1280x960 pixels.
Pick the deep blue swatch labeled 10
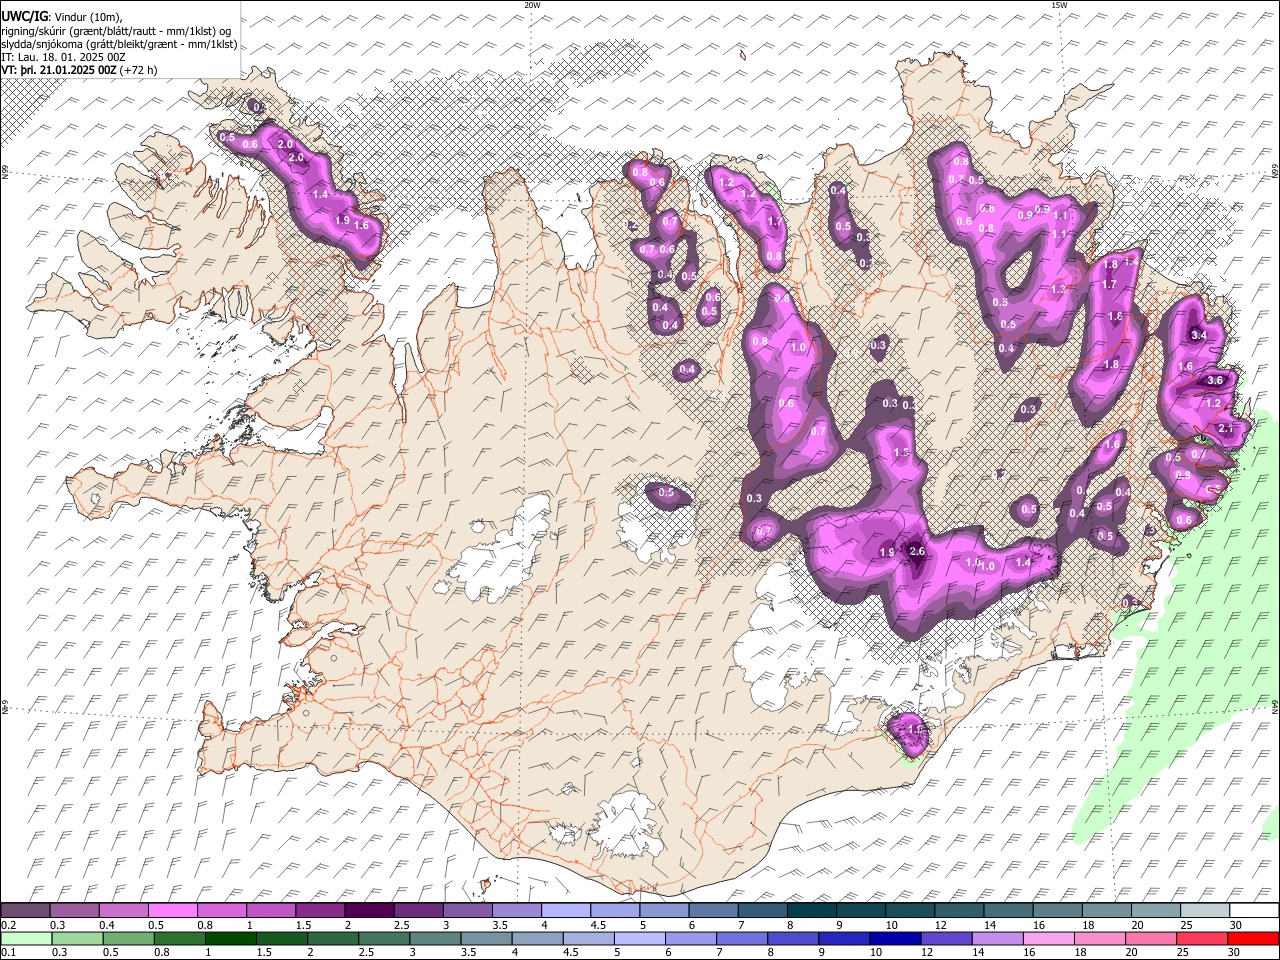click(895, 938)
